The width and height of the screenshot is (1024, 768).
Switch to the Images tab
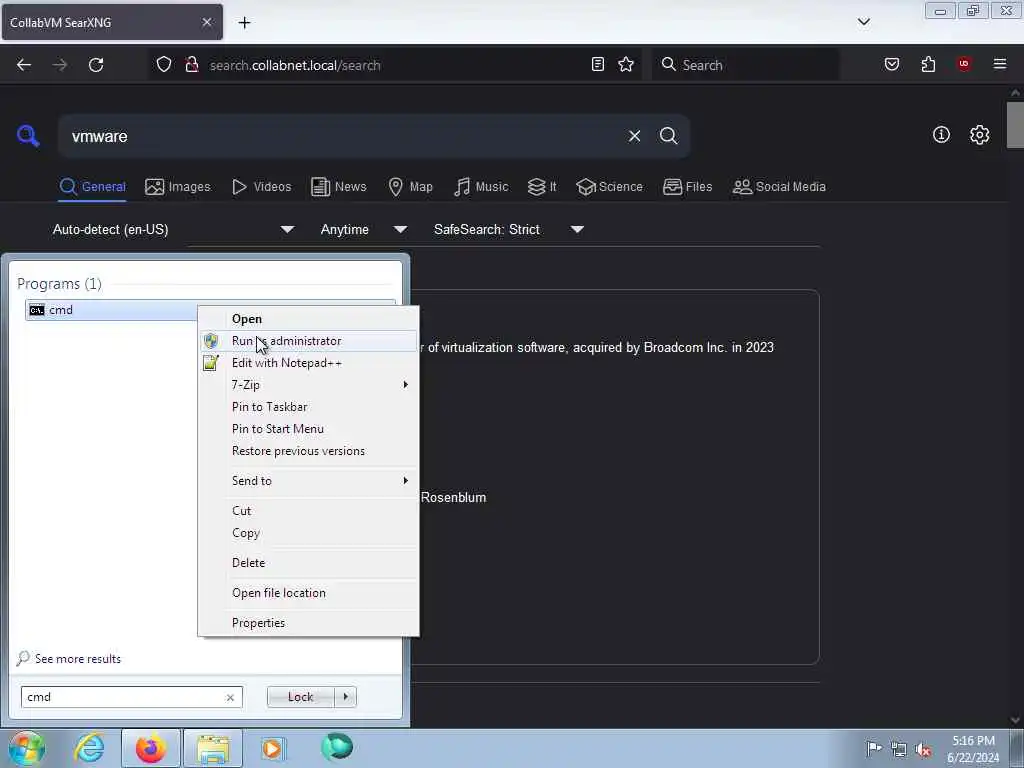pos(178,187)
